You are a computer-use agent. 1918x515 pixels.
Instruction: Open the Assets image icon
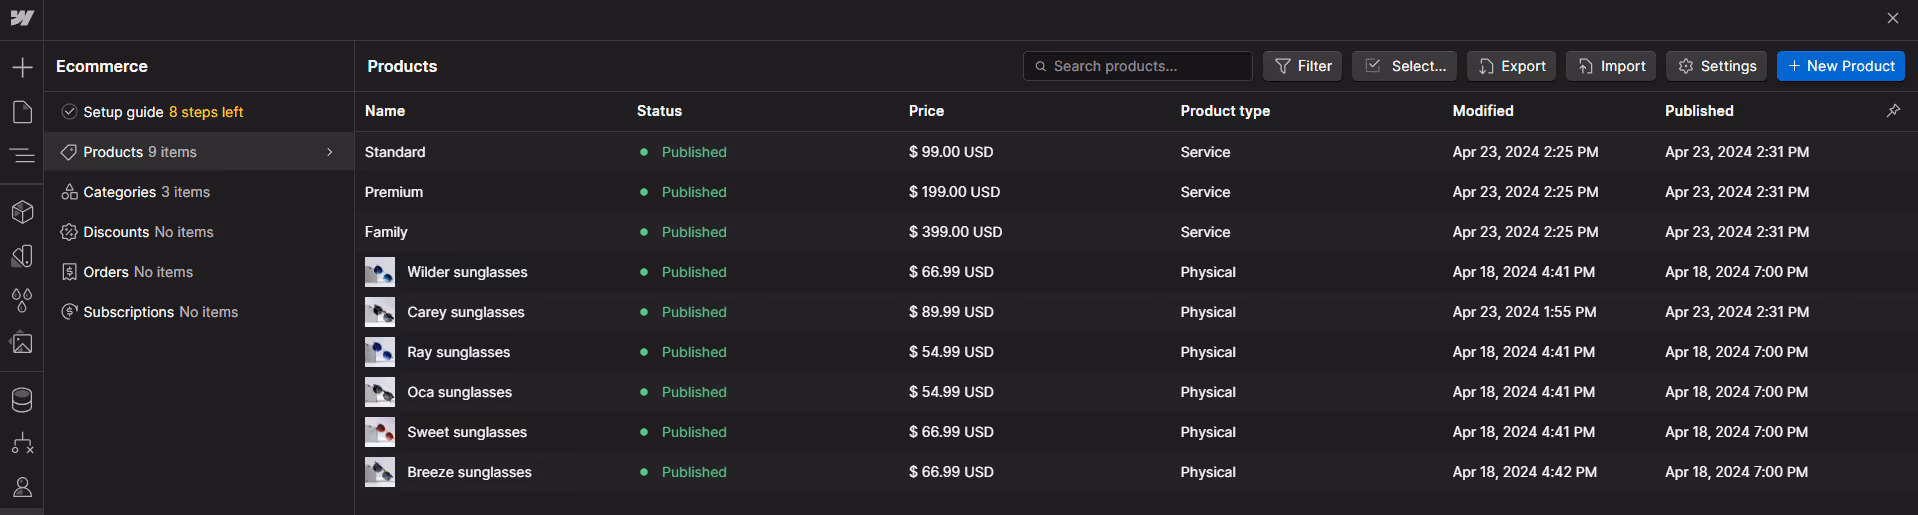click(x=22, y=343)
